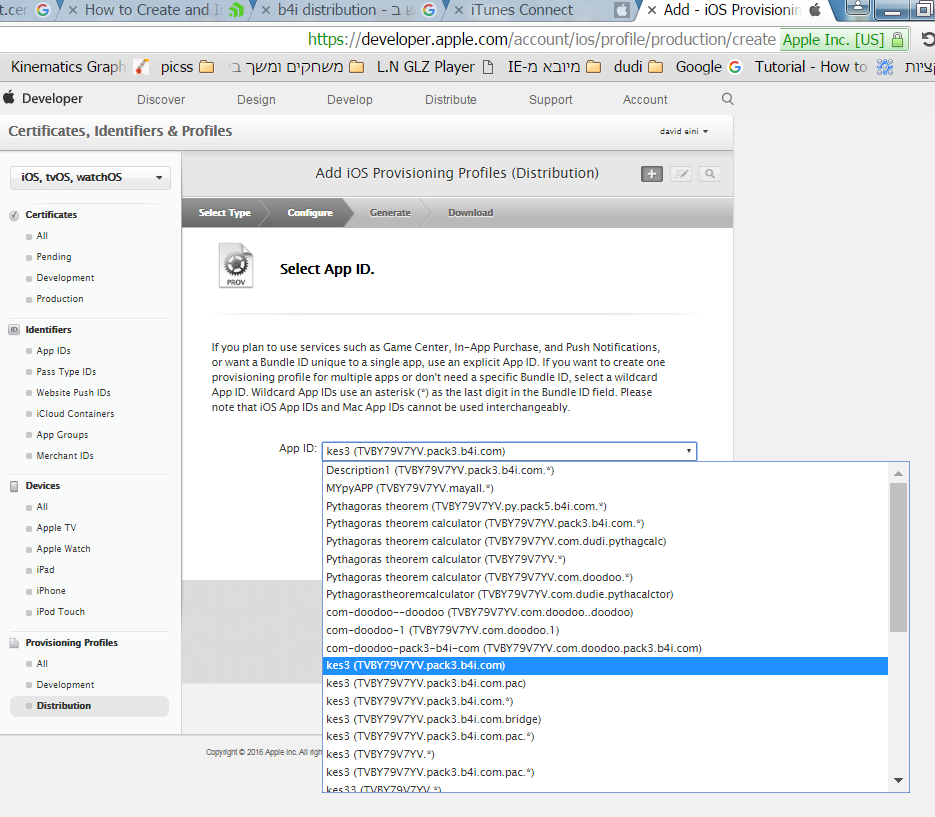Select Pythagoras theorem py.pack5.b4i.com.* option

pyautogui.click(x=605, y=506)
